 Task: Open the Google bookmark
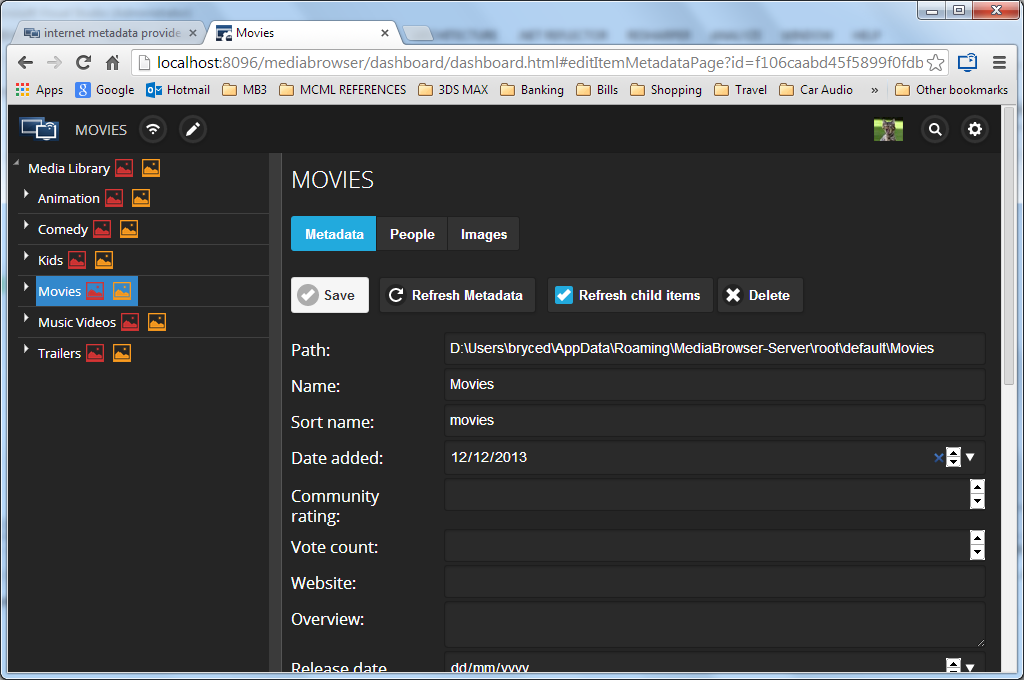105,90
